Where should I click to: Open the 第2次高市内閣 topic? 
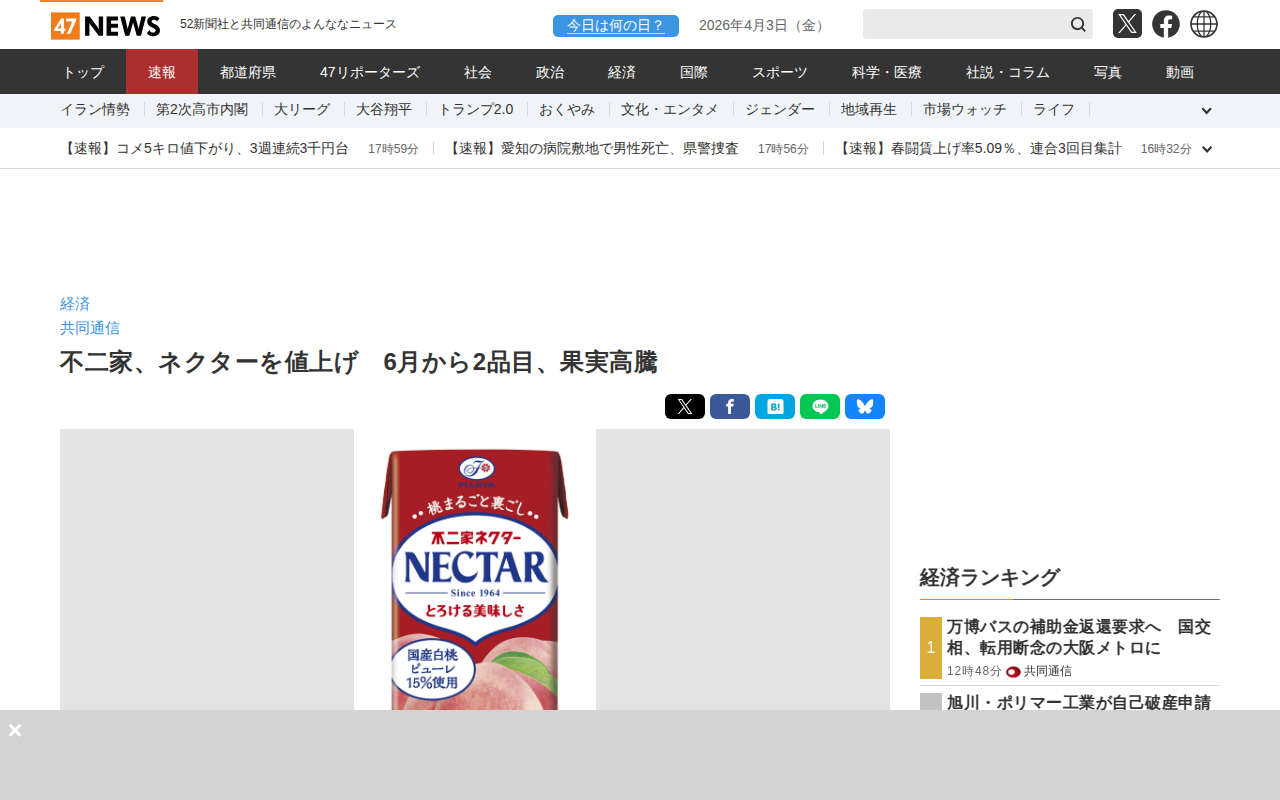tap(202, 110)
